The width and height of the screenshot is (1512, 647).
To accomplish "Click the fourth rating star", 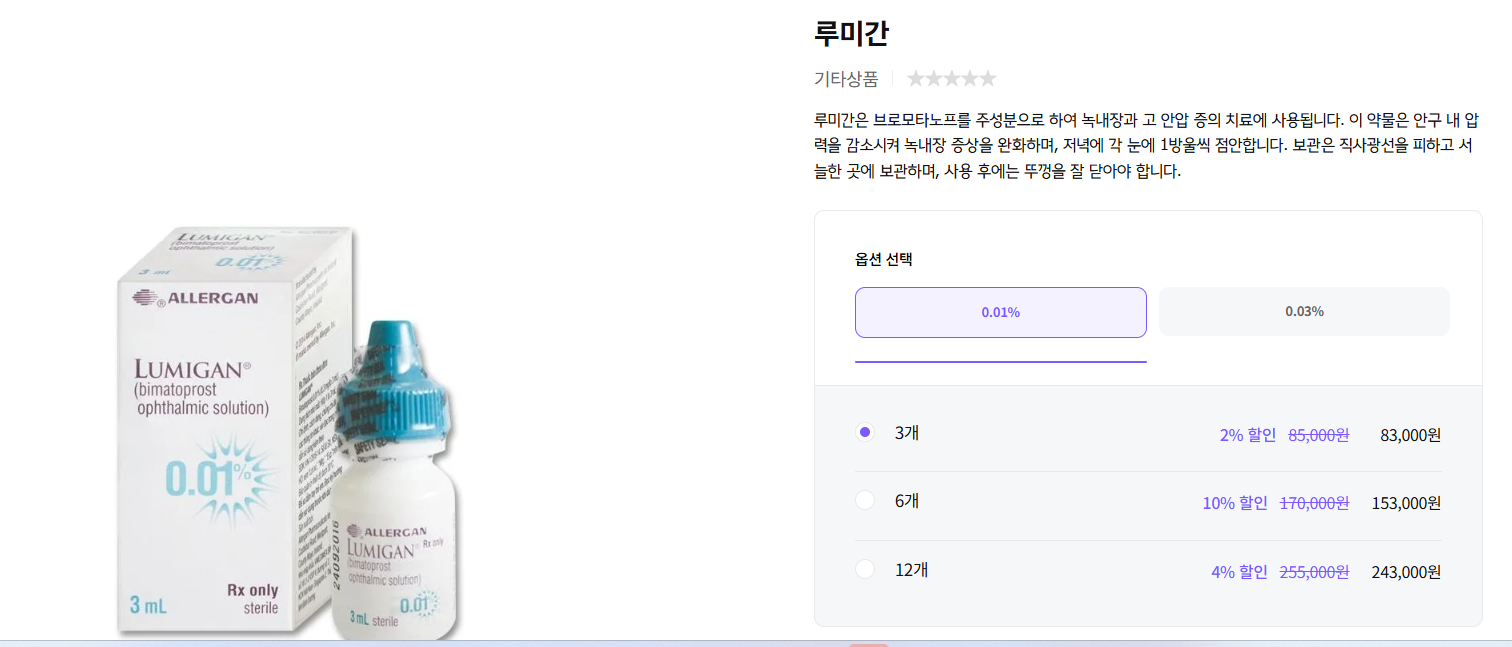I will point(969,78).
